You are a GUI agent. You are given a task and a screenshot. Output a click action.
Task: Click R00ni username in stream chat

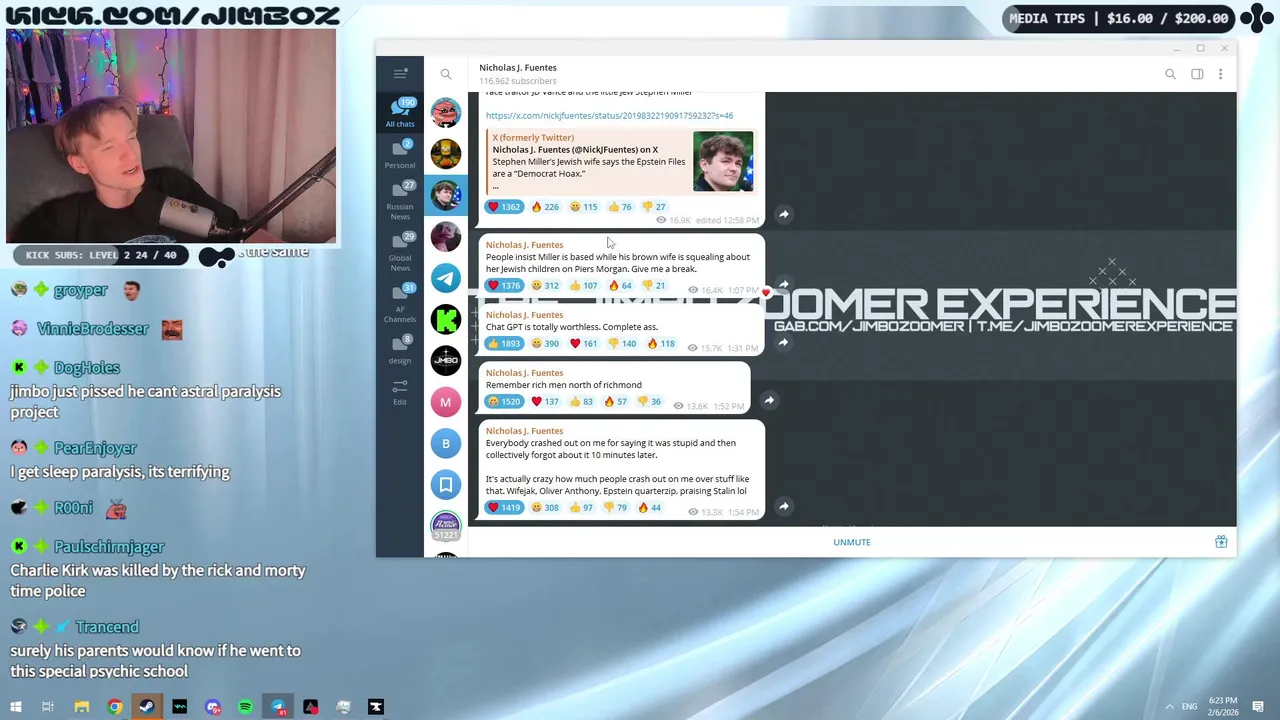(73, 508)
